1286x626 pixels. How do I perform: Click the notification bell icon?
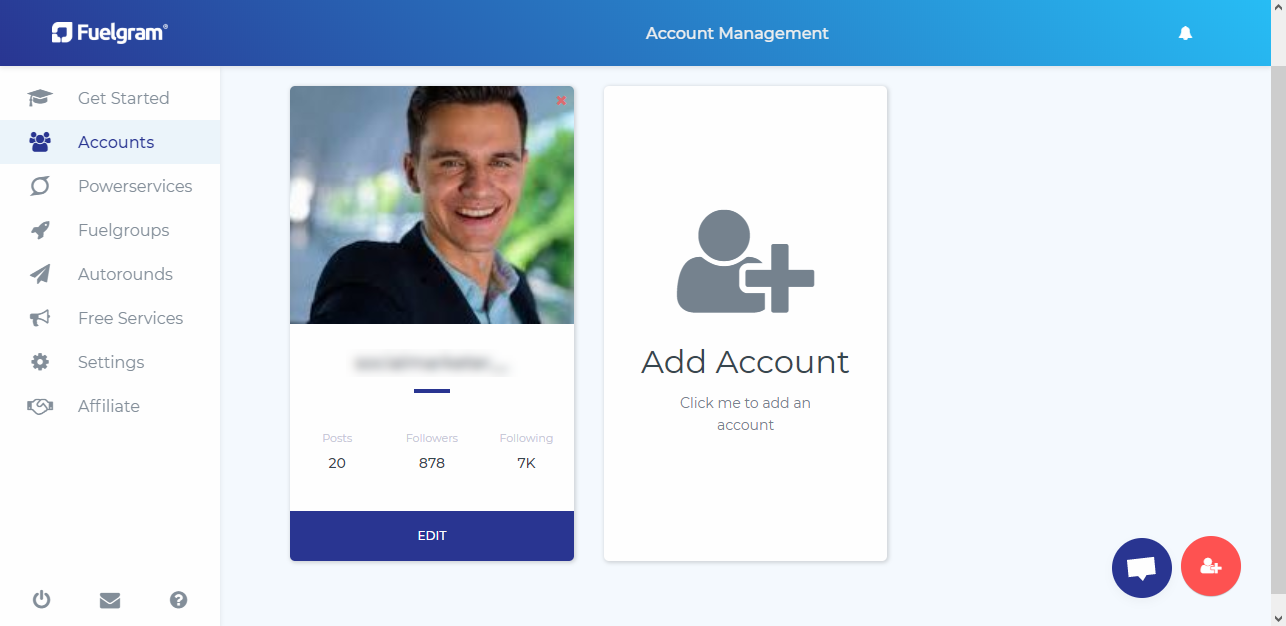pos(1185,33)
